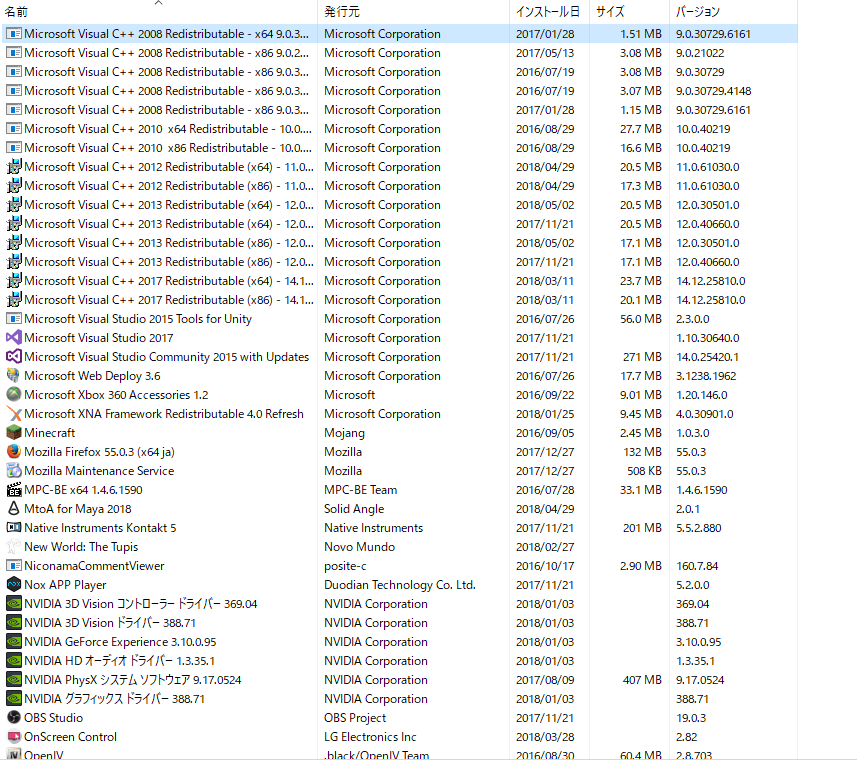
Task: Click the Xbox 360 Accessories 1.2 icon
Action: point(14,394)
